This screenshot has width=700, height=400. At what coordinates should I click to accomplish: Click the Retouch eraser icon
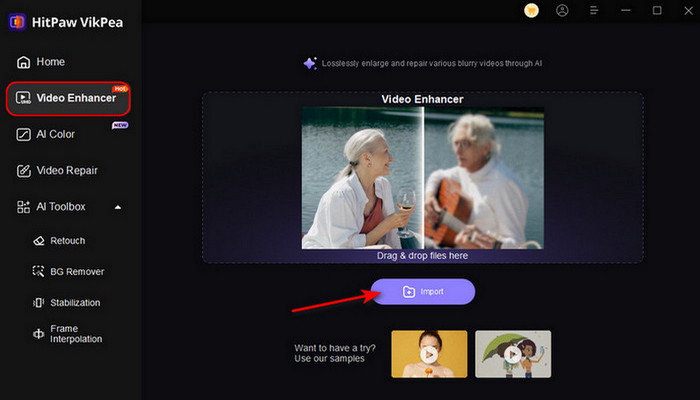39,241
